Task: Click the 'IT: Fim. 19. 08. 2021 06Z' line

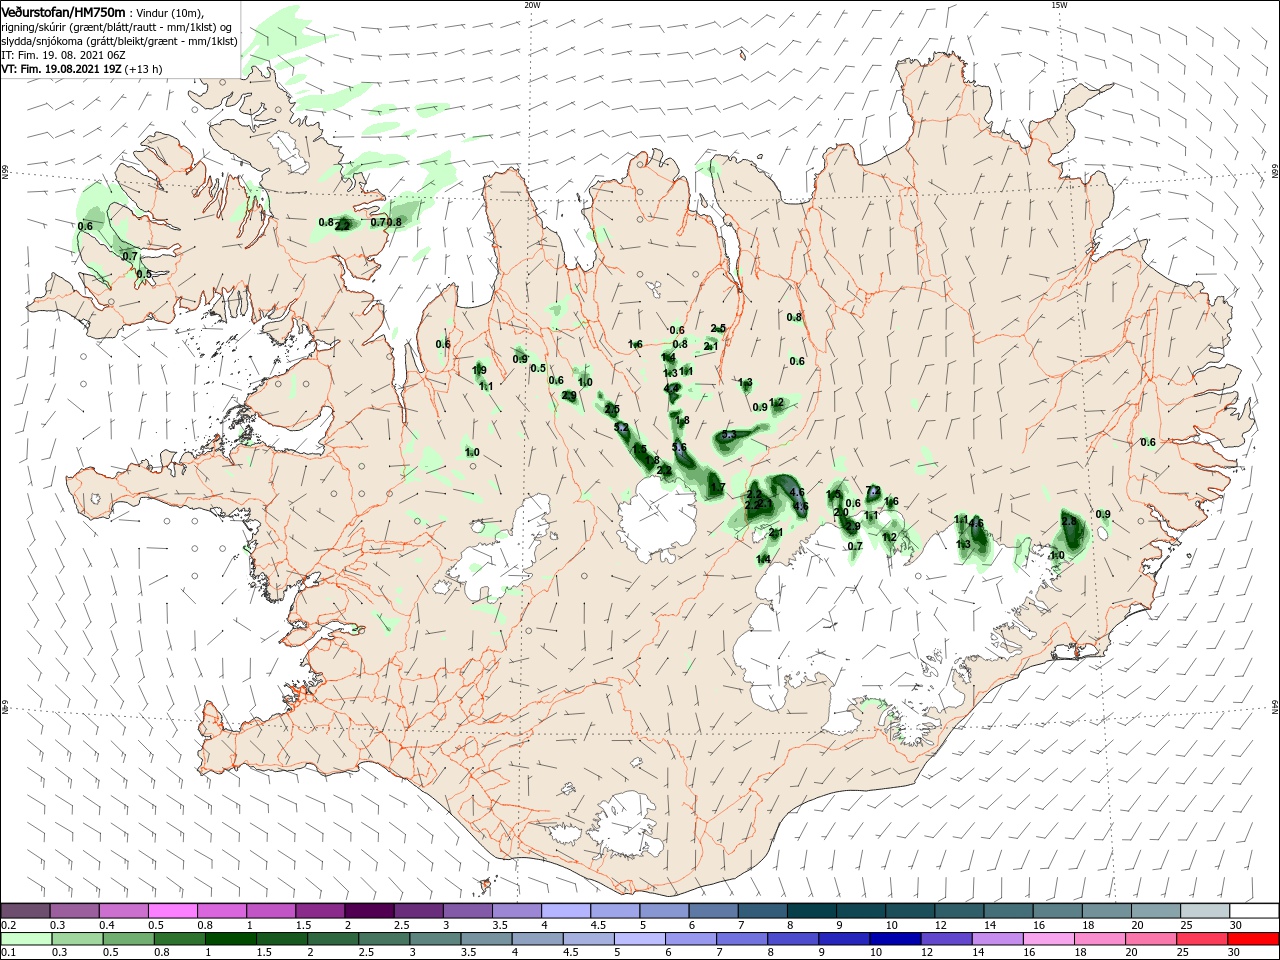Action: coord(63,55)
